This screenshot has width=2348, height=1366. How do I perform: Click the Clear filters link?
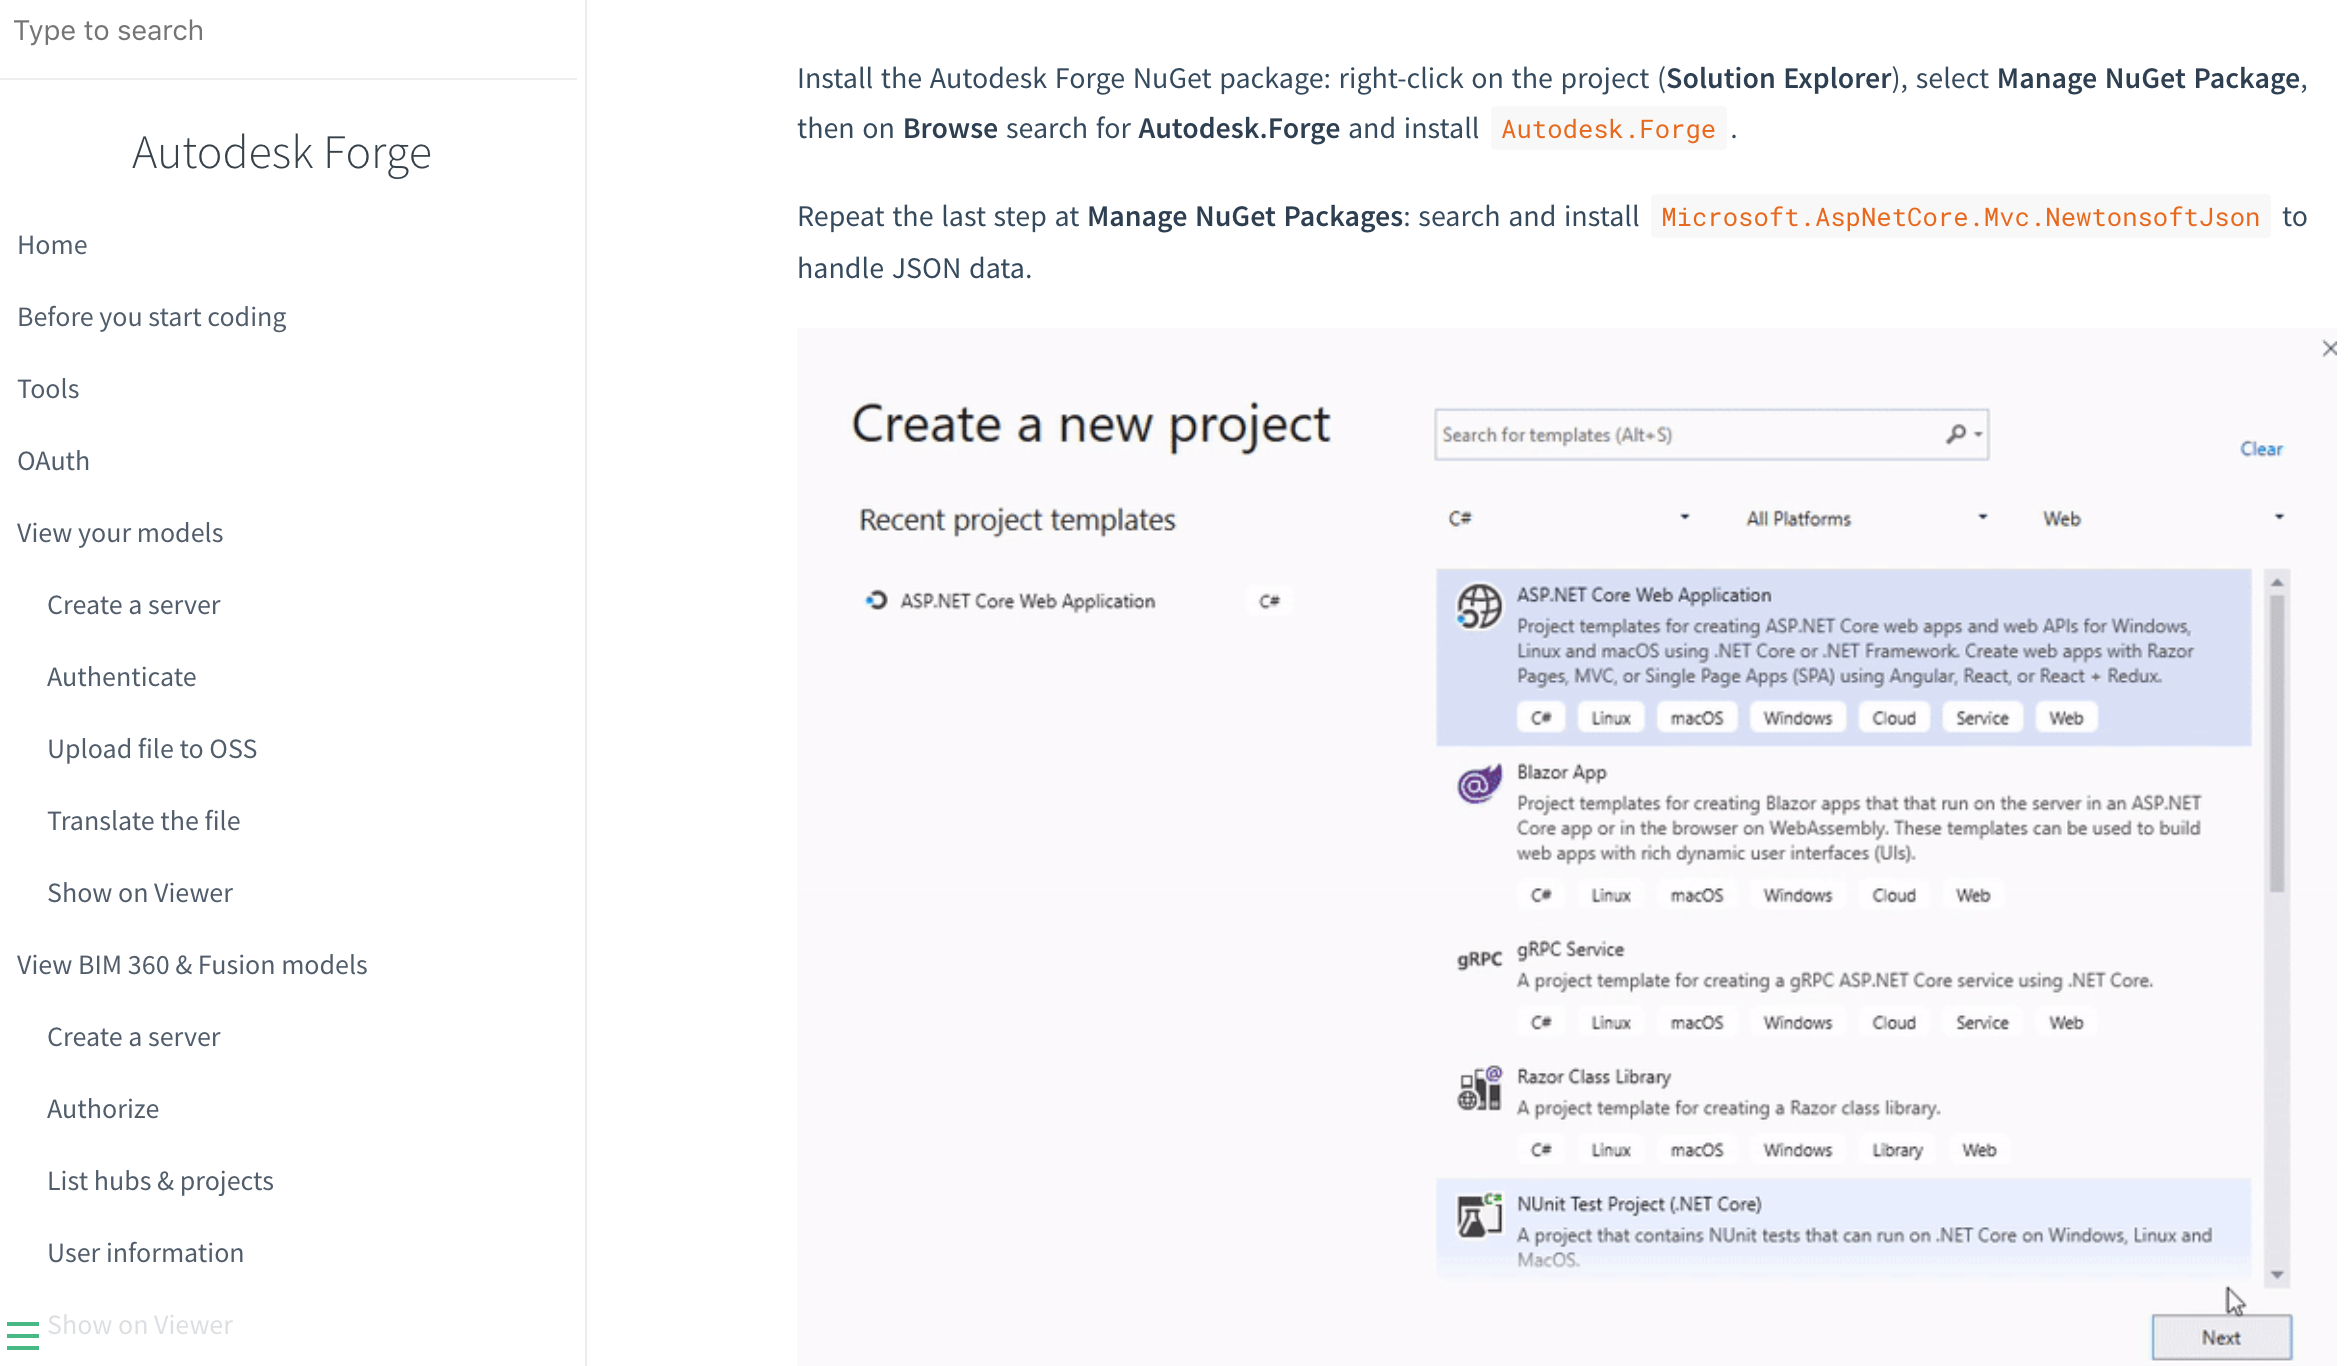[2261, 449]
